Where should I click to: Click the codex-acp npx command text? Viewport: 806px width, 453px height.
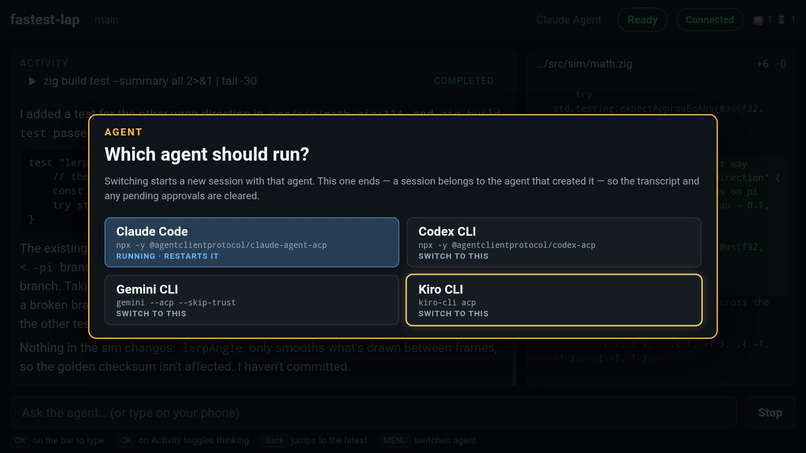(507, 245)
